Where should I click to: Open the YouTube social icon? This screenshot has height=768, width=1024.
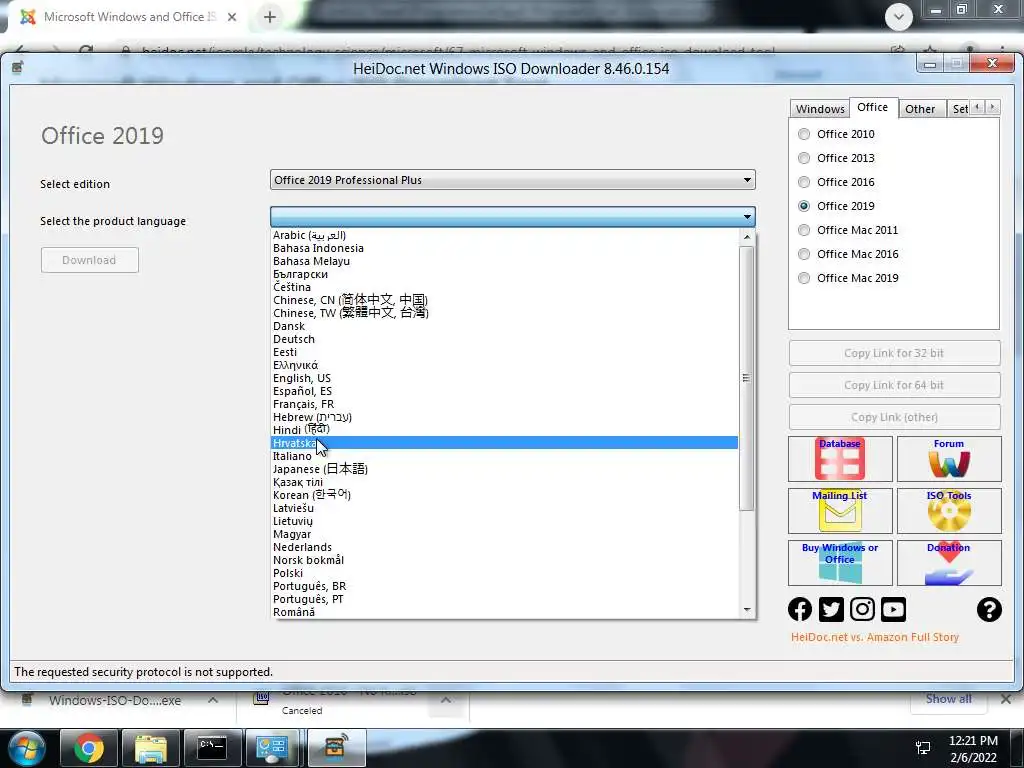[893, 609]
